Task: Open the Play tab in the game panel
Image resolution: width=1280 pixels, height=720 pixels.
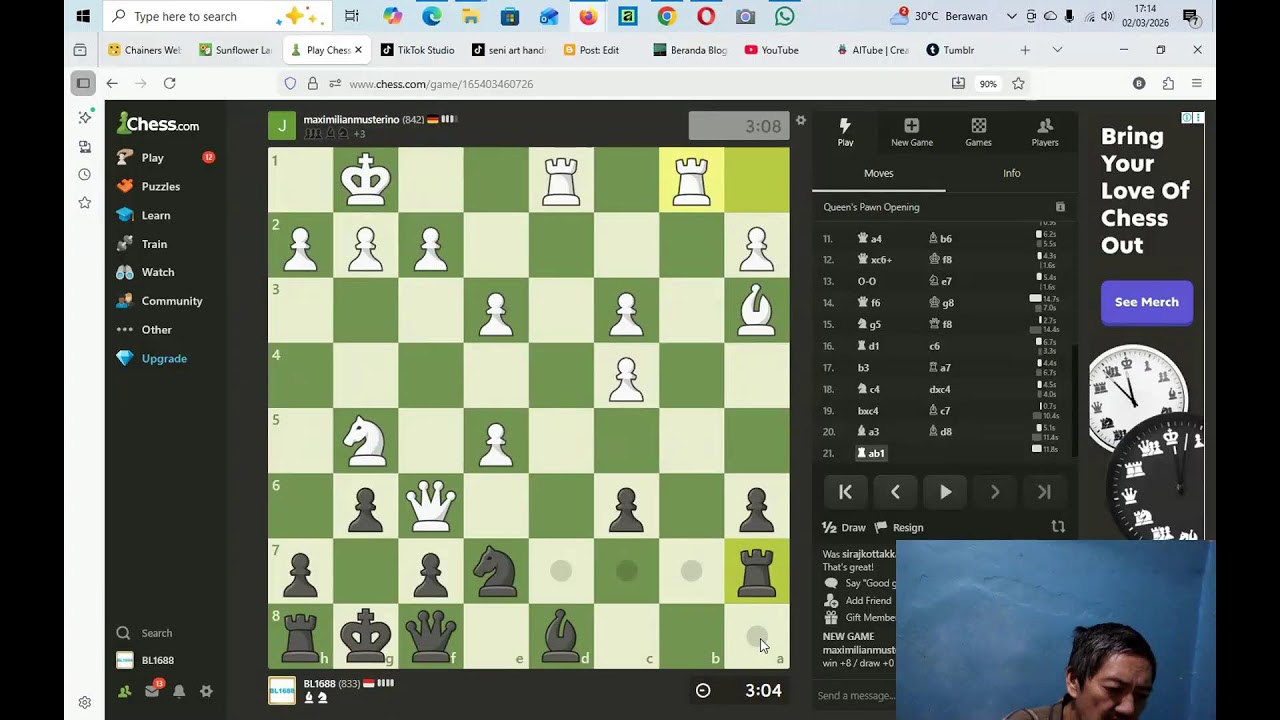Action: coord(845,131)
